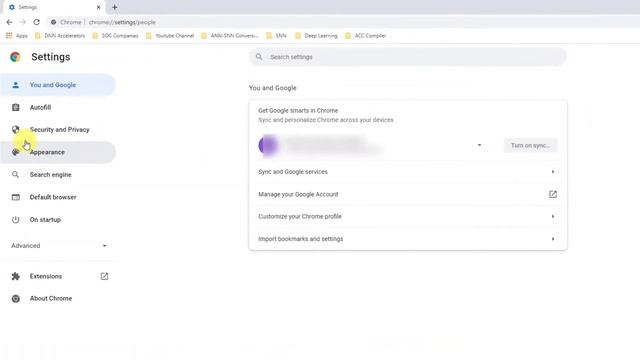The width and height of the screenshot is (640, 360).
Task: Reload the page with the refresh icon
Action: pyautogui.click(x=37, y=22)
